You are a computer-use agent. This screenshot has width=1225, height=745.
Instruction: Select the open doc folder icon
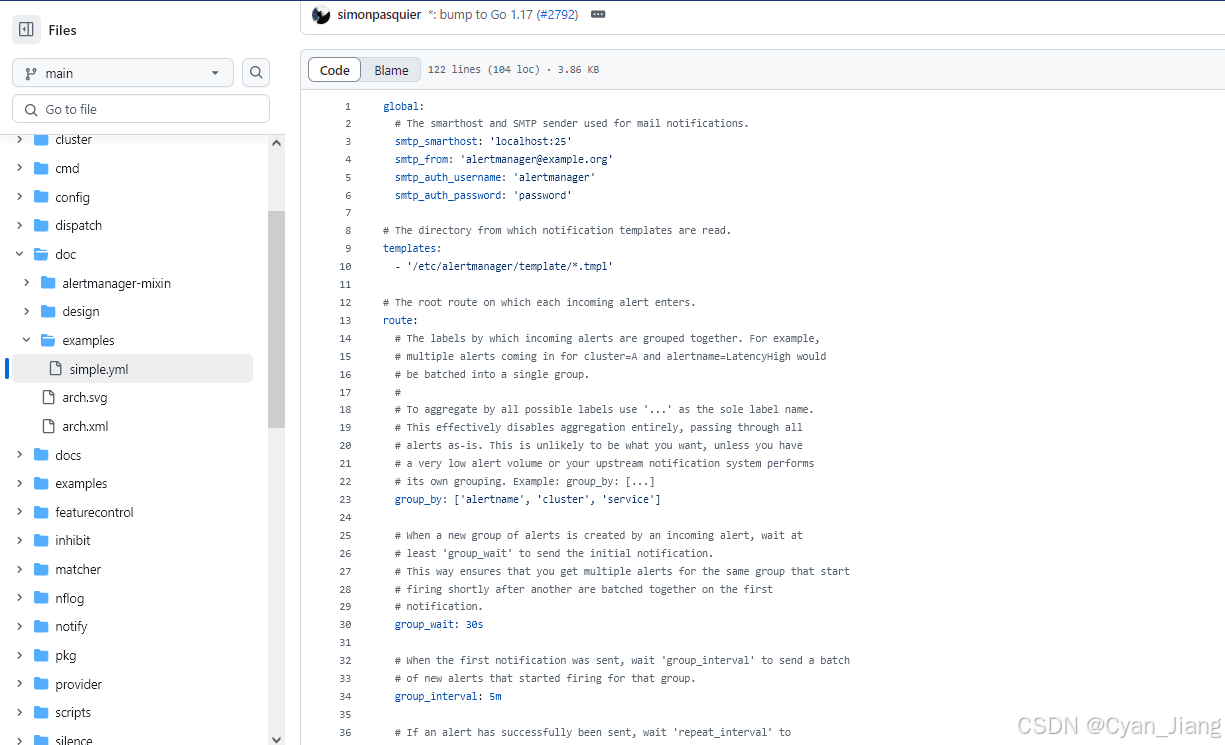point(41,254)
